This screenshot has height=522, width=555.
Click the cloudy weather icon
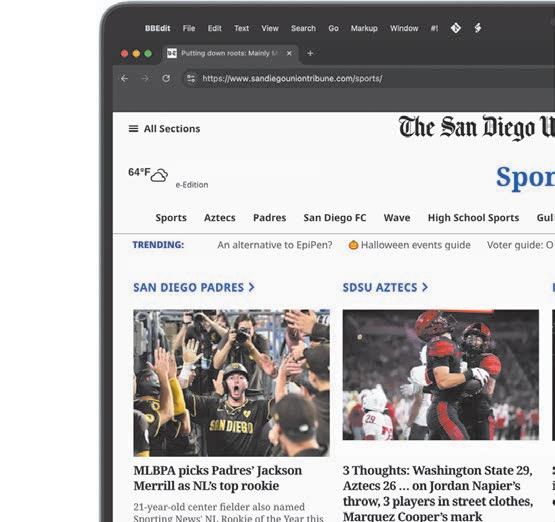coord(159,175)
